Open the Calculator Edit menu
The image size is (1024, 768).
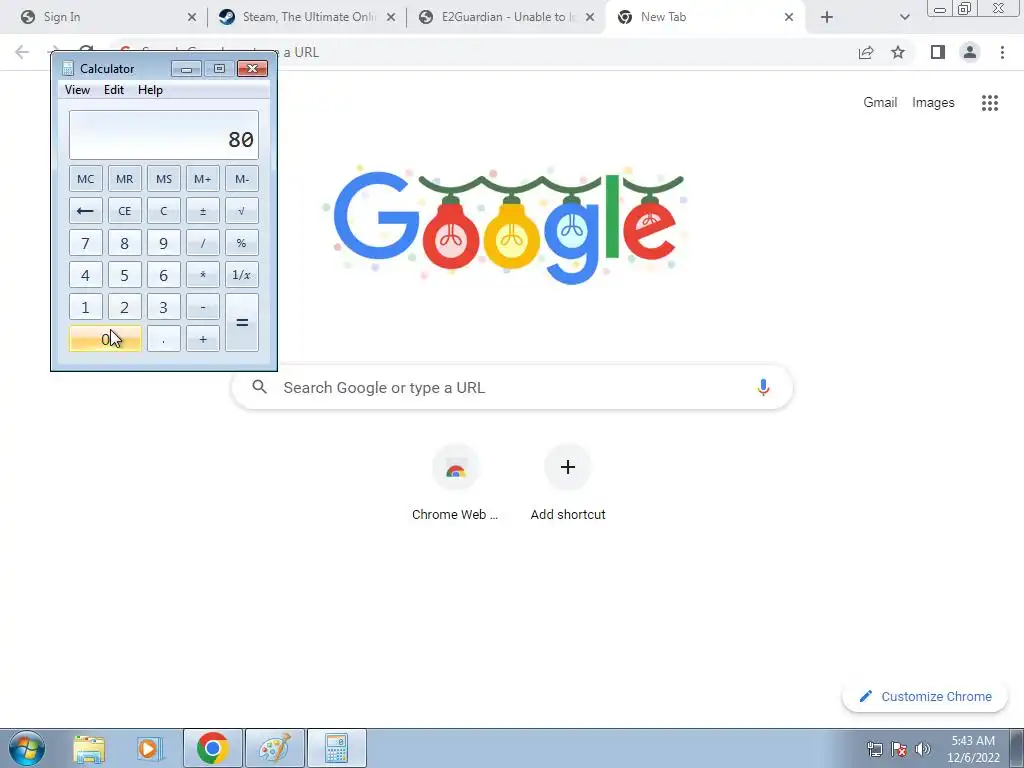(x=114, y=90)
